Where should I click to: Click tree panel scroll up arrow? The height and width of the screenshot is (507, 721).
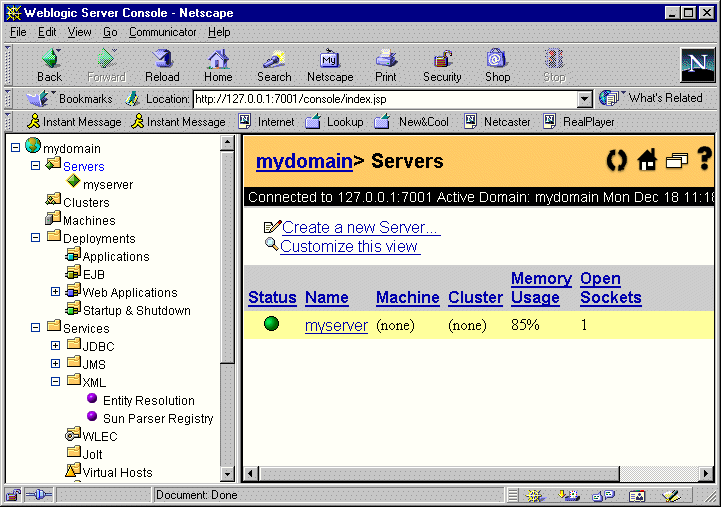227,143
